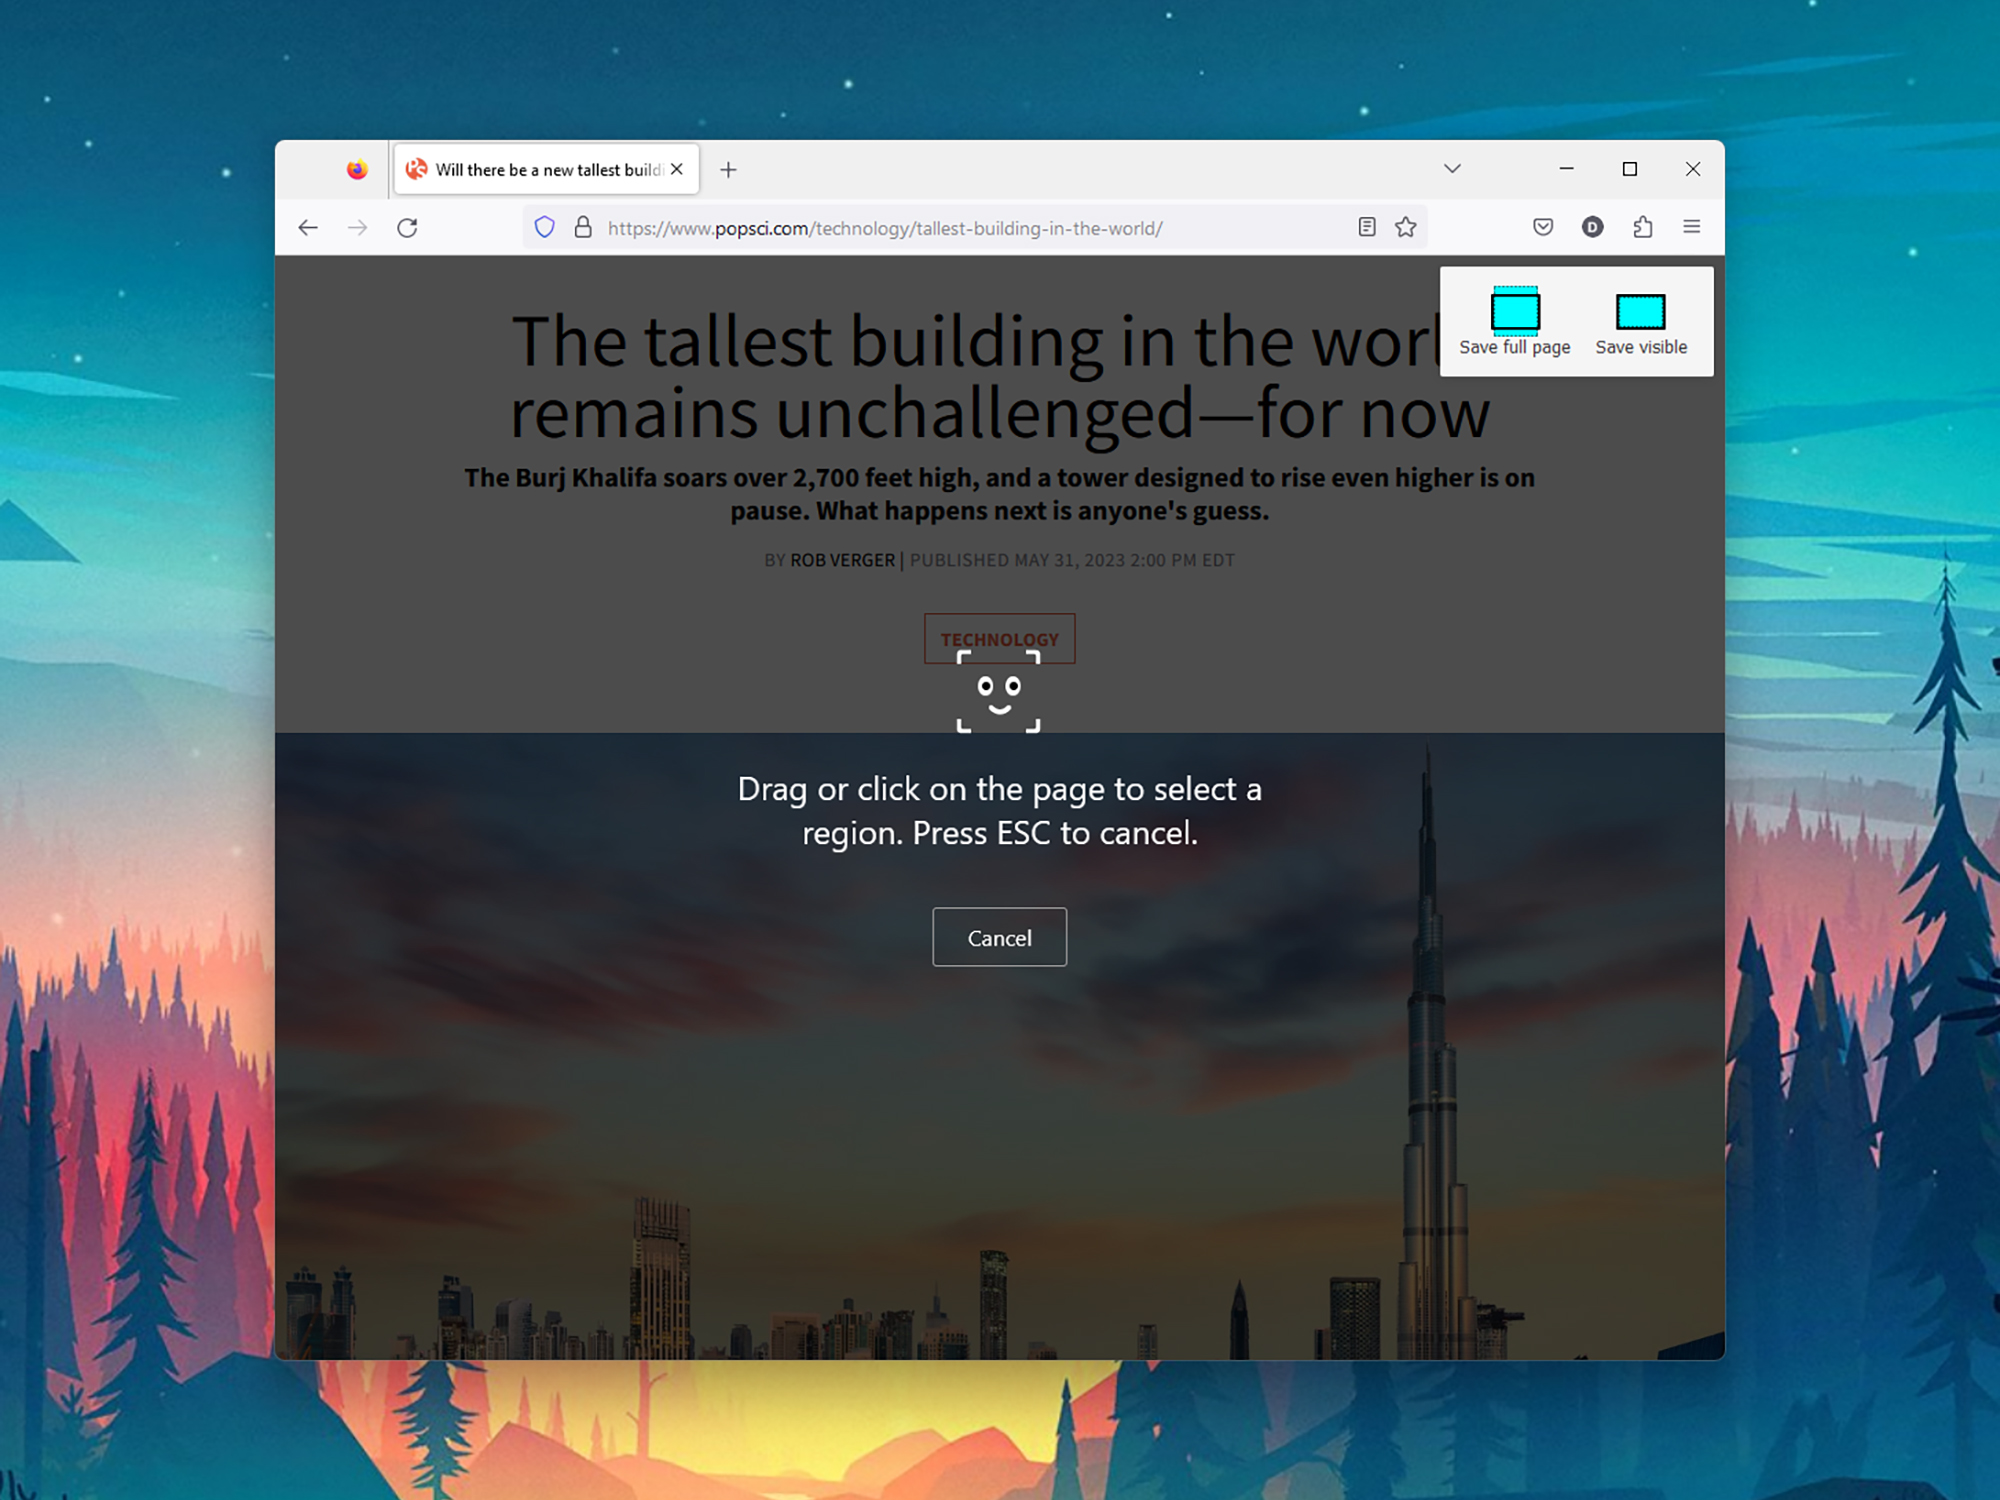Reload the page with the refresh icon
Image resolution: width=2000 pixels, height=1500 pixels.
click(x=407, y=228)
